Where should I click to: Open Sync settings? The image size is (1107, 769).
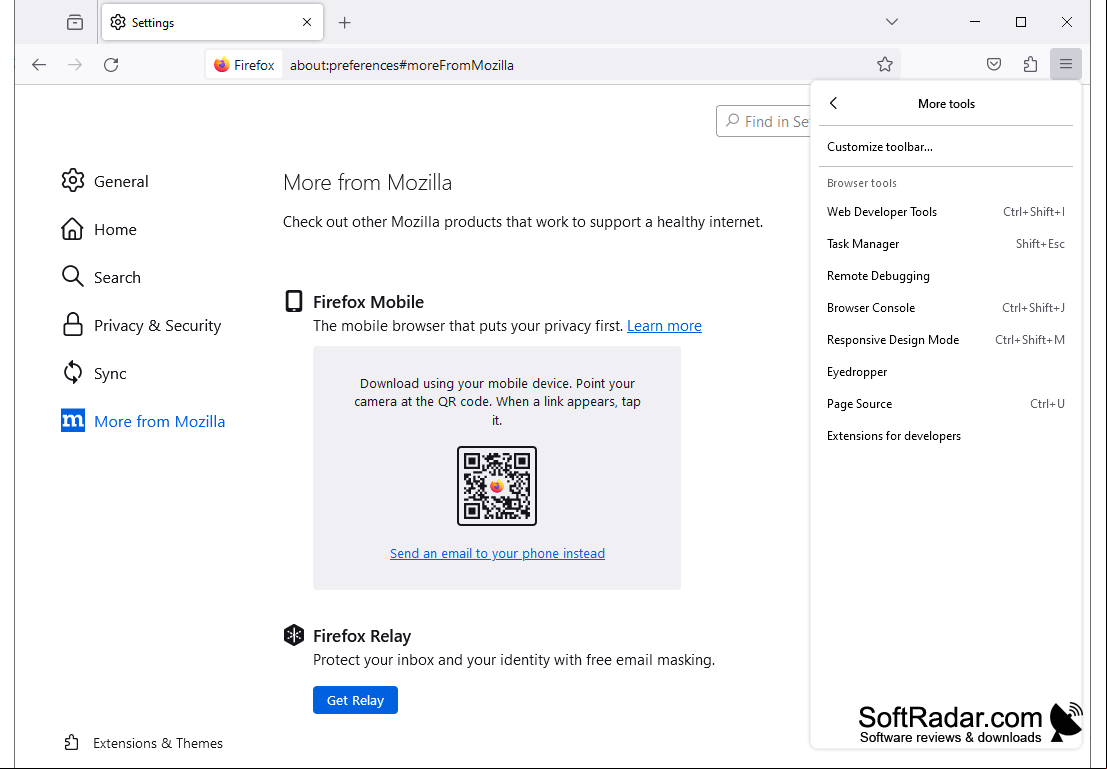(x=110, y=374)
